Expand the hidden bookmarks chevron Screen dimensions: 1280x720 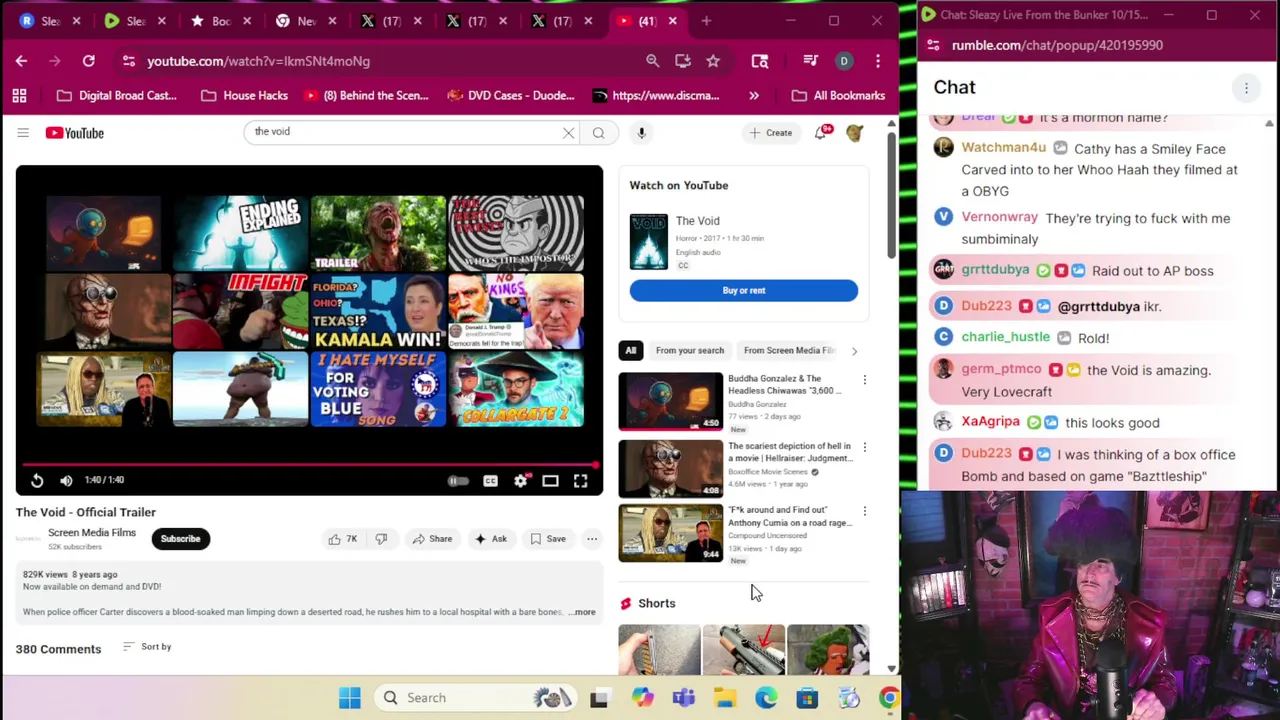point(754,95)
